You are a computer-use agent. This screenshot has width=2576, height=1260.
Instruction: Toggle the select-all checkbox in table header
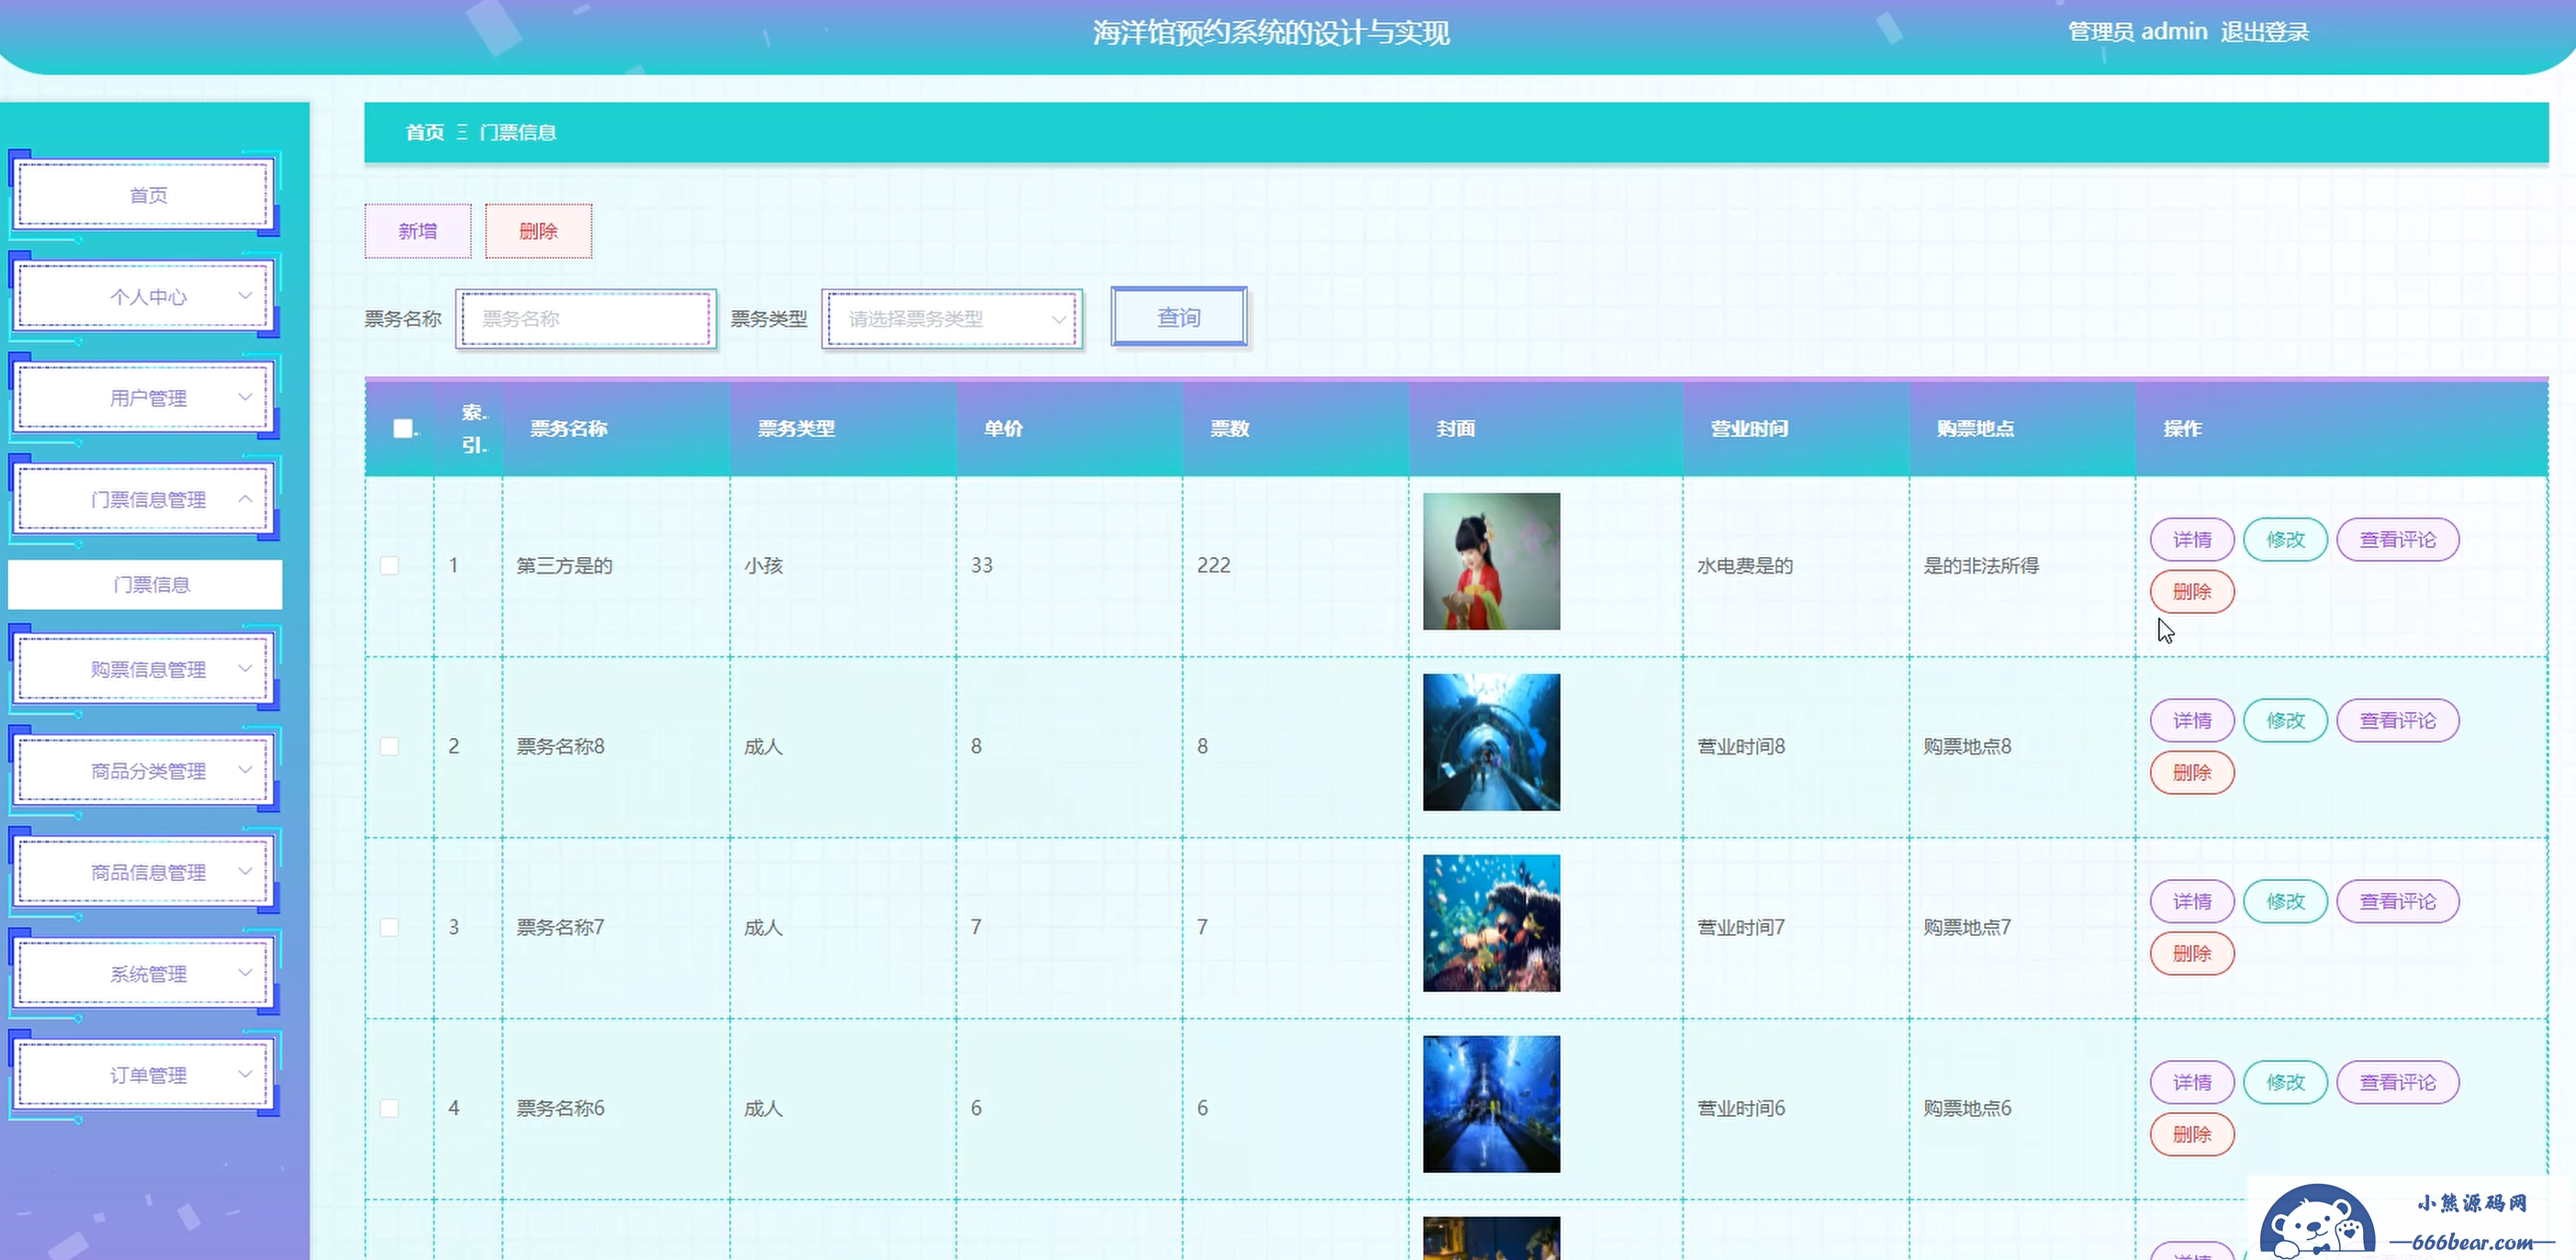(402, 428)
